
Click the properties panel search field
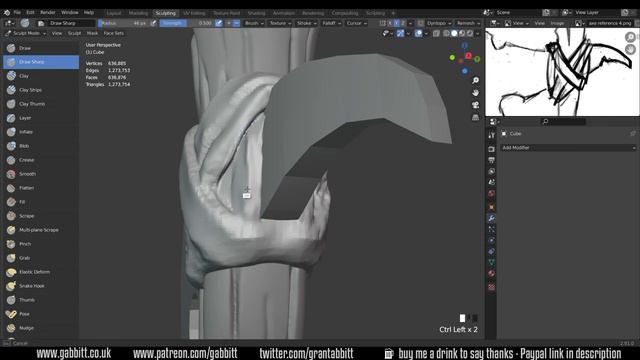tap(563, 122)
